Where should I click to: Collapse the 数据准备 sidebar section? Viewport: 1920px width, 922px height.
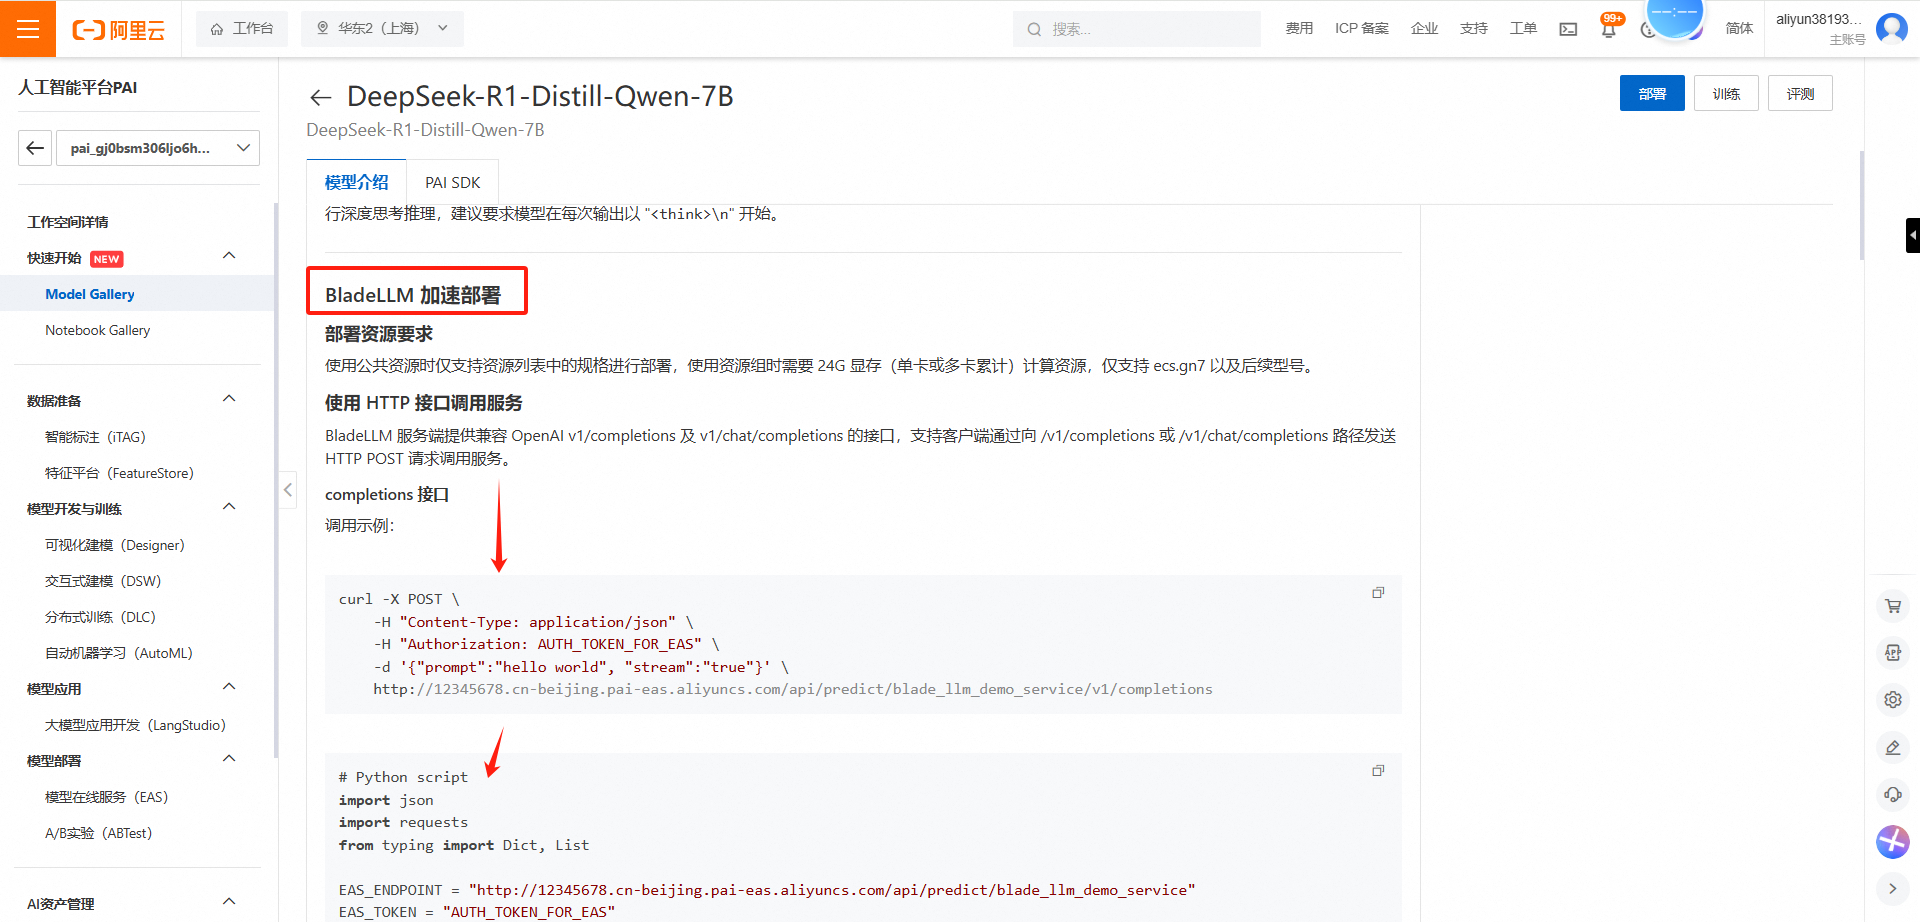(229, 400)
